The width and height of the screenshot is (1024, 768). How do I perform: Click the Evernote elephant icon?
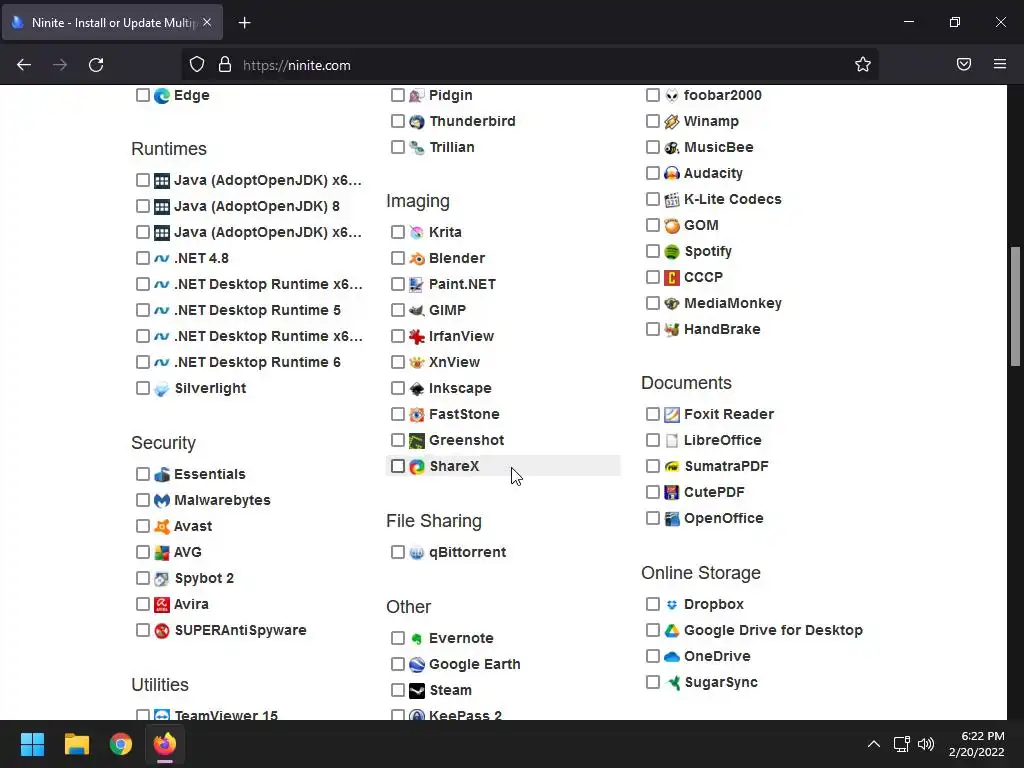tap(417, 639)
